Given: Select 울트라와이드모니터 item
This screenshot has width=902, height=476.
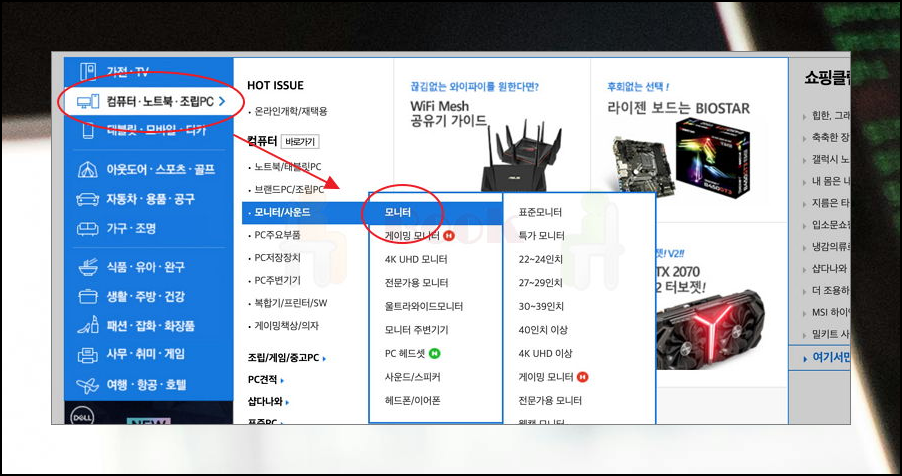Looking at the screenshot, I should click(x=424, y=306).
